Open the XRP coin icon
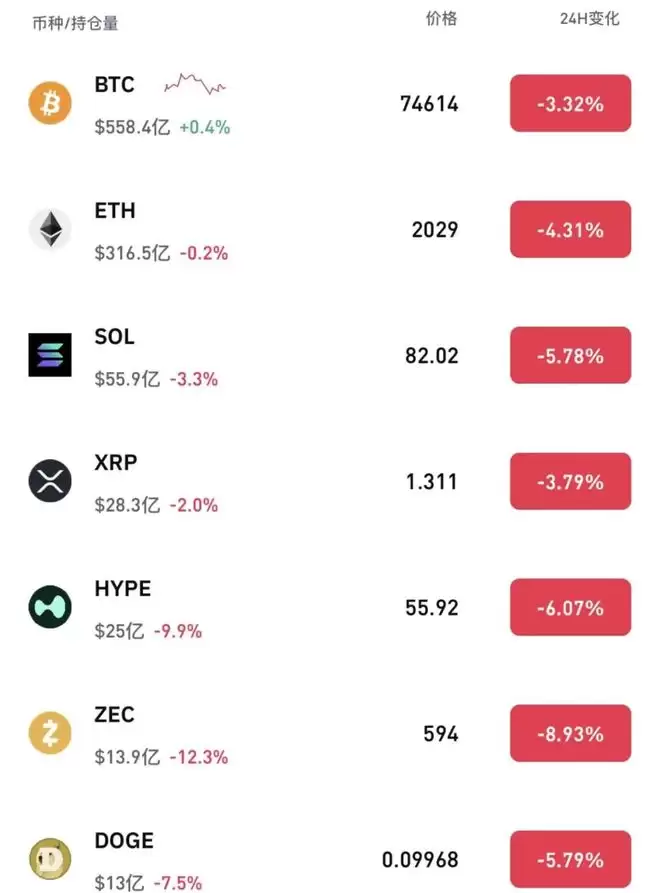The image size is (660, 893). (x=50, y=481)
